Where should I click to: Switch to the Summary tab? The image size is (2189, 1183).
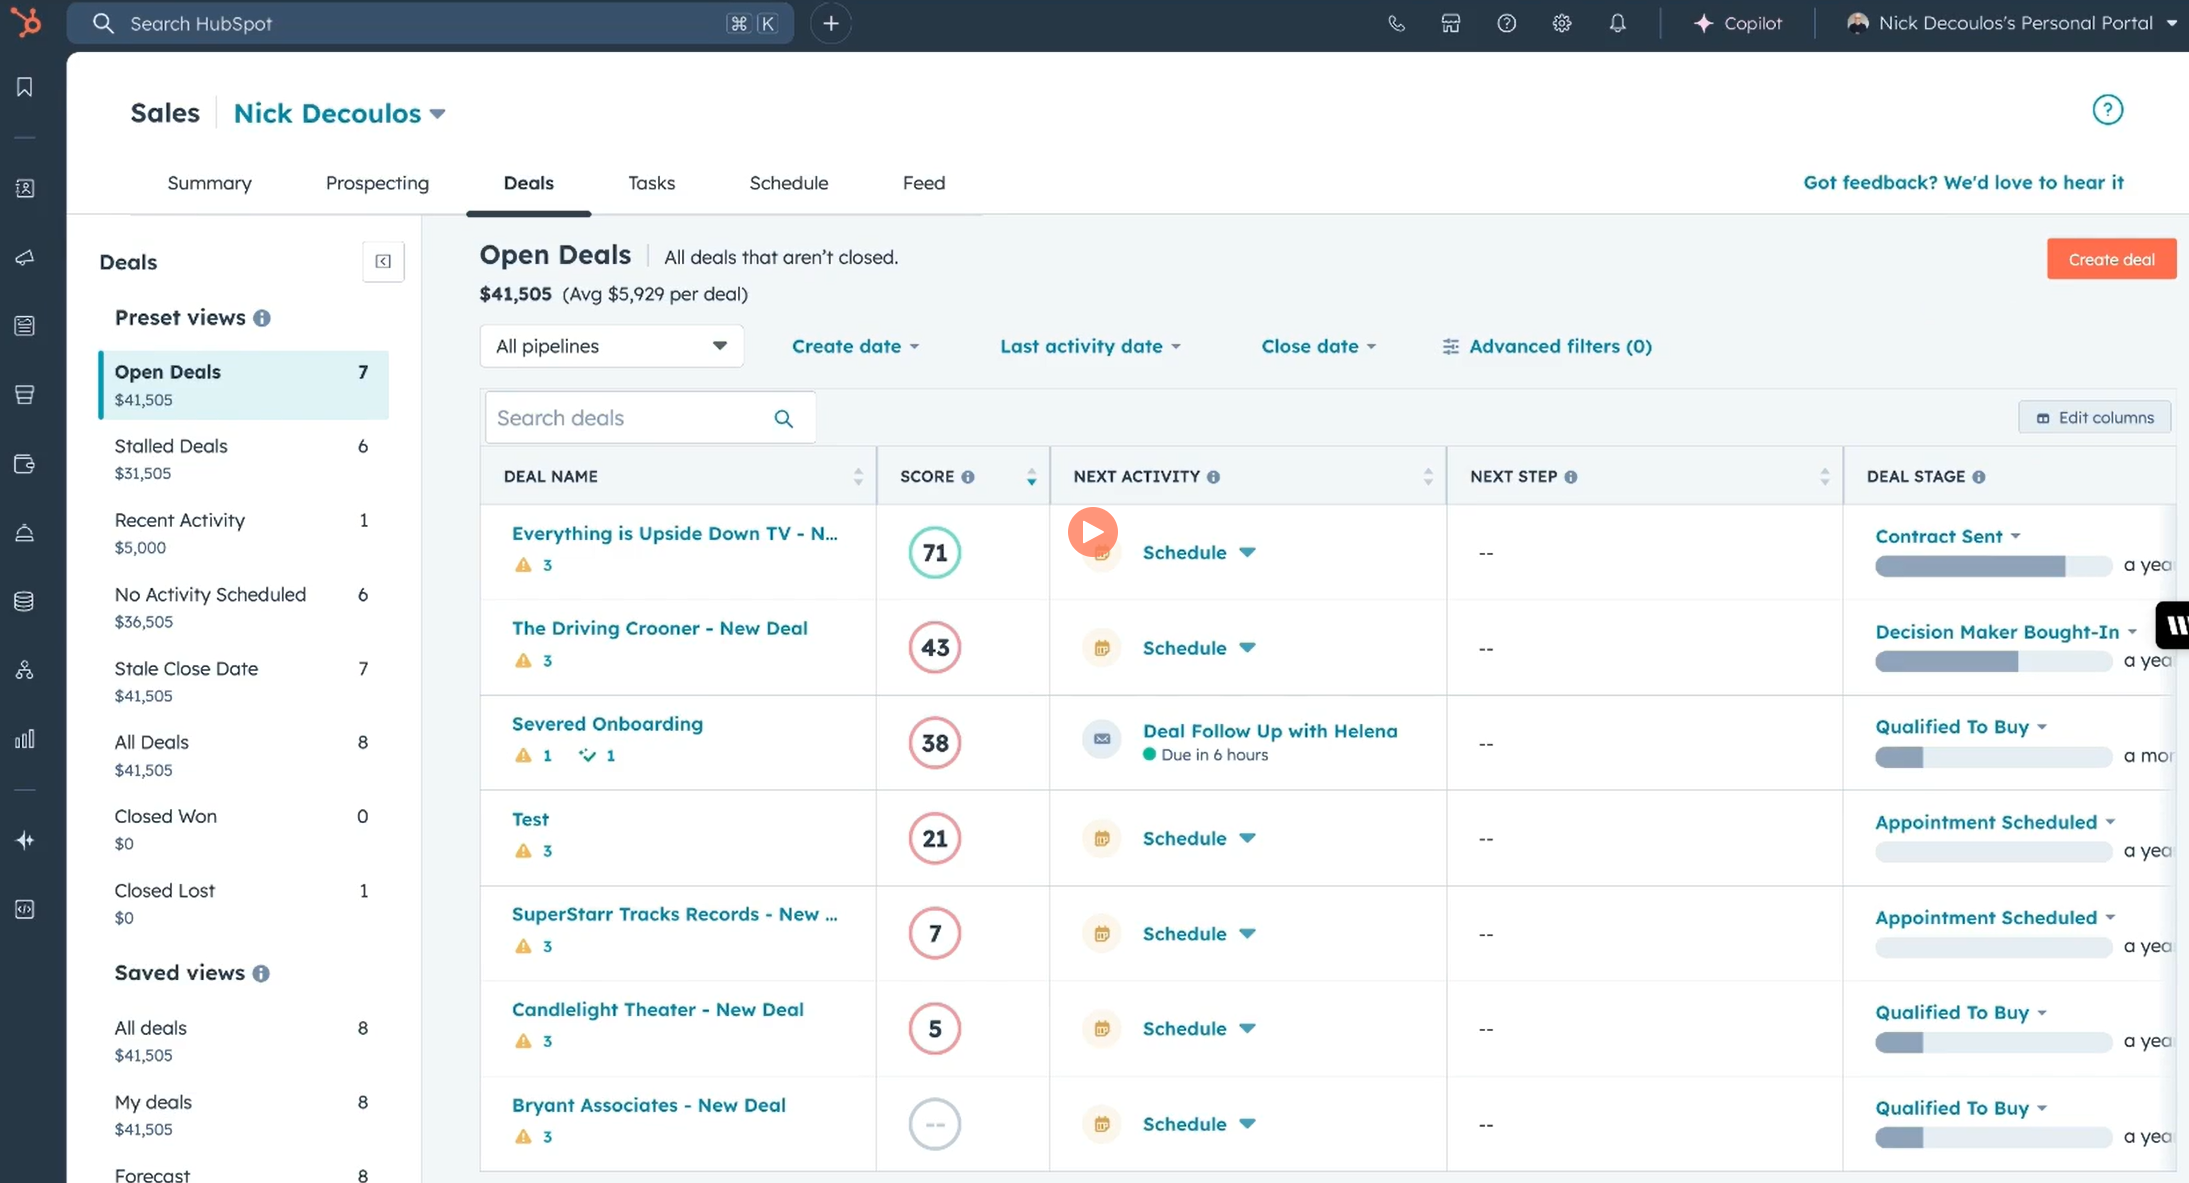(x=210, y=183)
